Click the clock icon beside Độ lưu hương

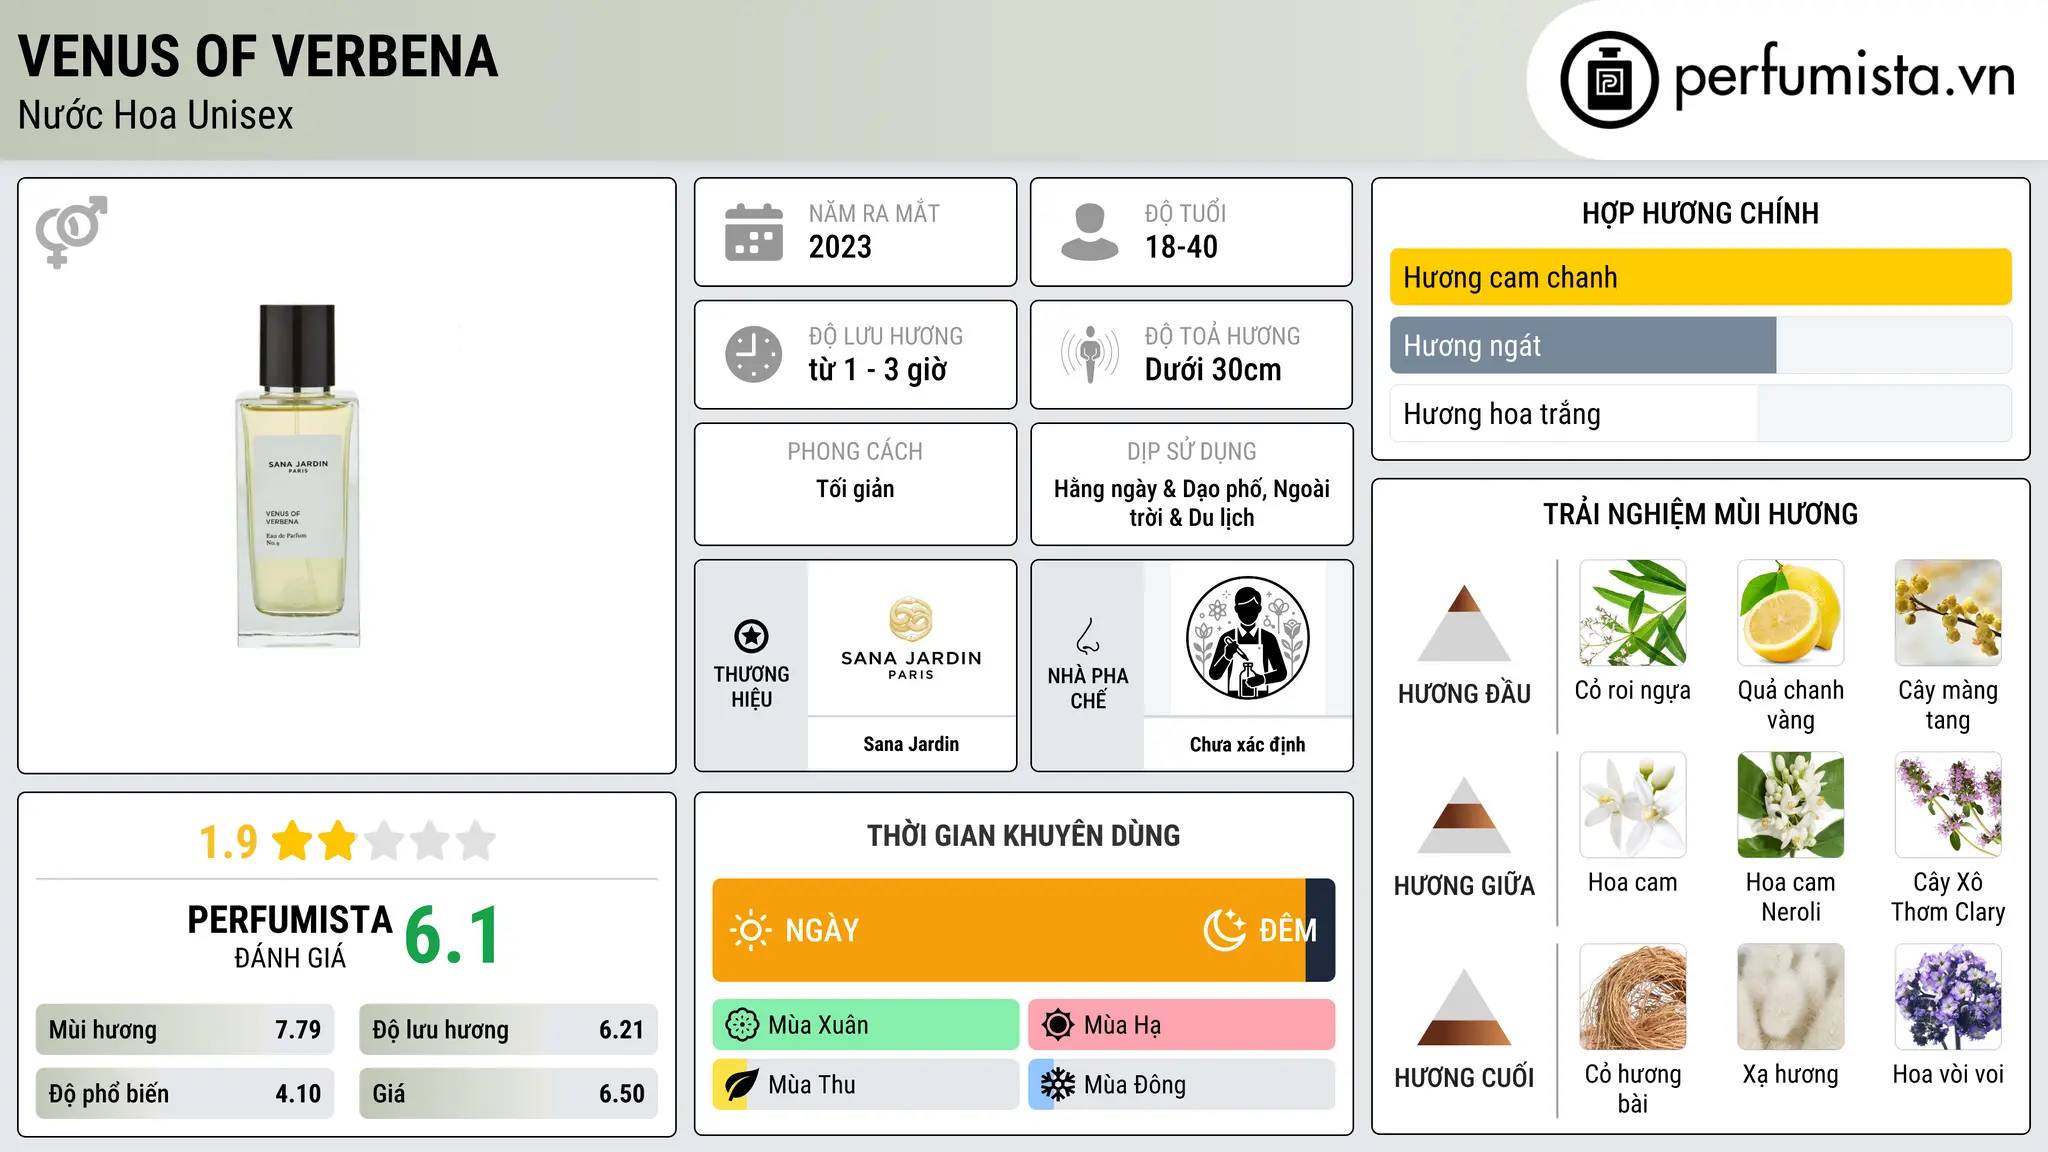[x=754, y=354]
